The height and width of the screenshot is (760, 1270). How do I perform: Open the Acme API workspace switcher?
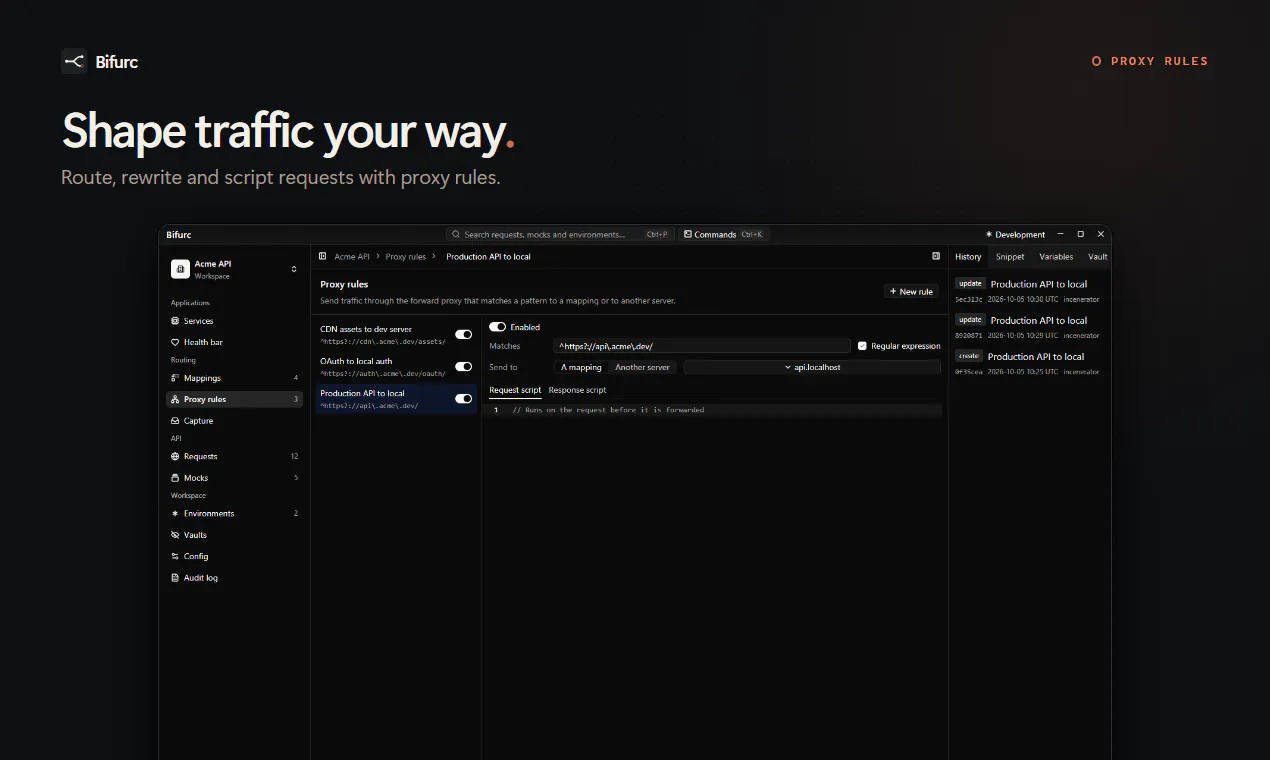pos(236,269)
